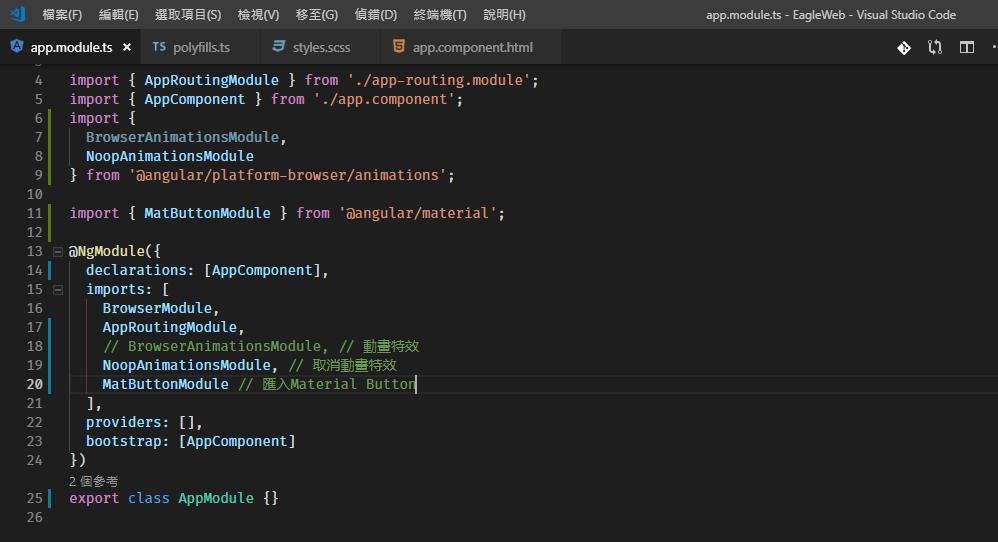Click BrowserModule on line 16
998x542 pixels.
[157, 308]
